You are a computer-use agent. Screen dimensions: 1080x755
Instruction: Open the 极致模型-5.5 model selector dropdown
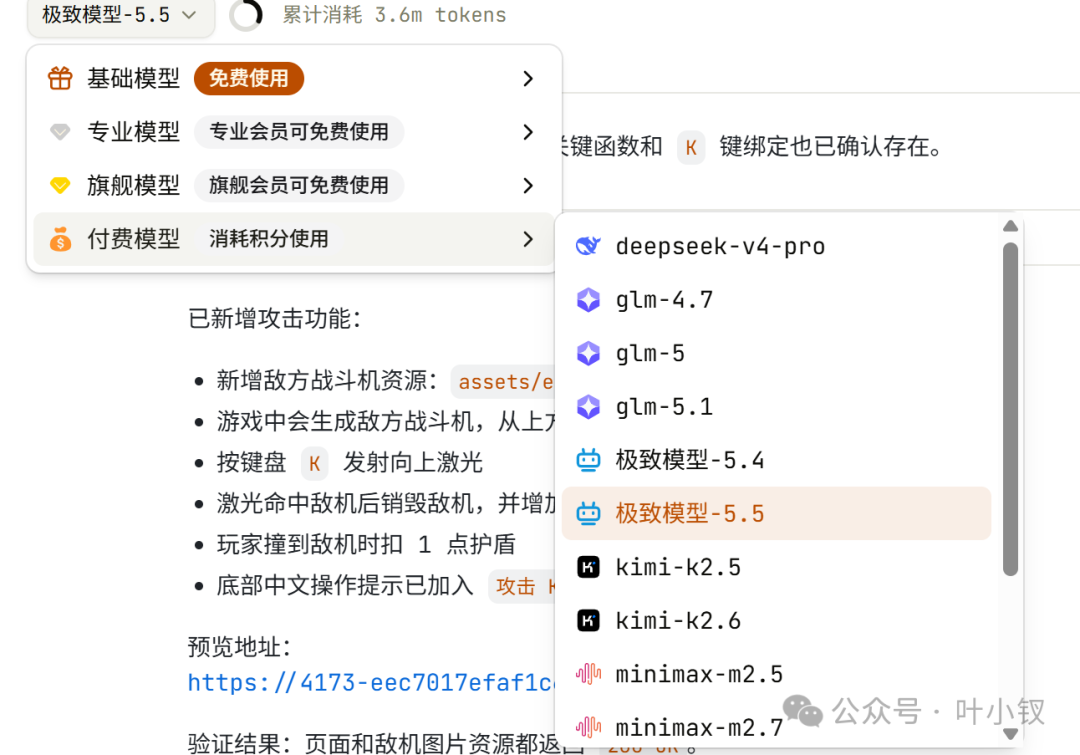pos(121,15)
